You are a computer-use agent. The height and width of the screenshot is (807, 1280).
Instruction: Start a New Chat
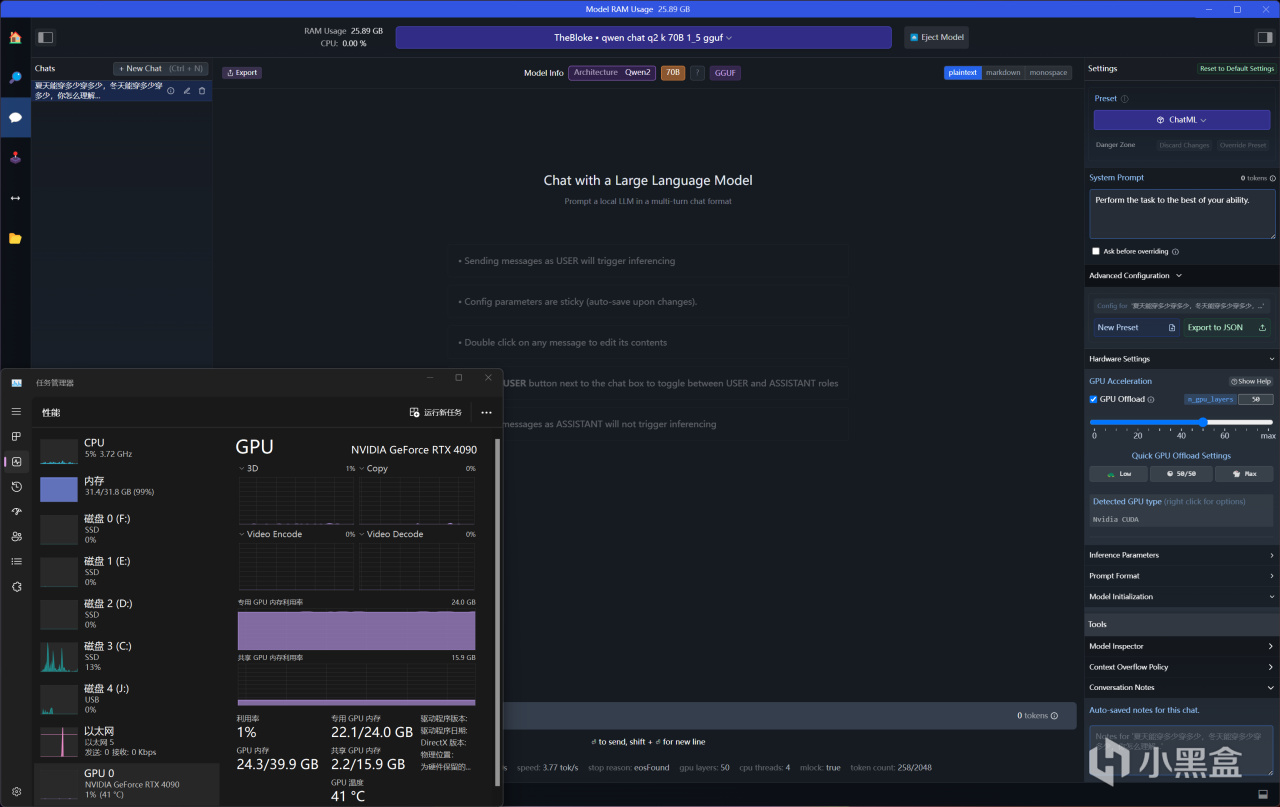click(161, 69)
